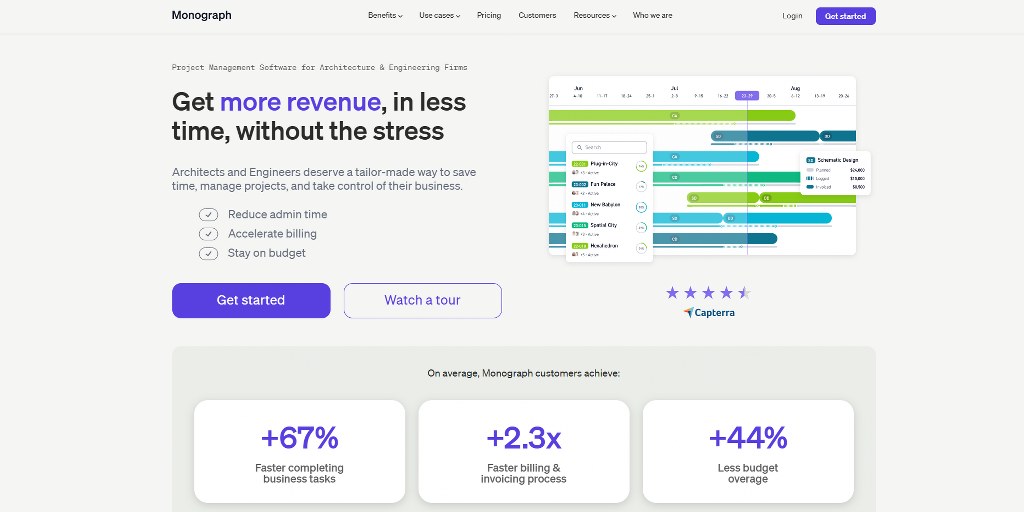Viewport: 1024px width, 512px height.
Task: Select the highlighted 23-29 week marker
Action: pos(746,95)
